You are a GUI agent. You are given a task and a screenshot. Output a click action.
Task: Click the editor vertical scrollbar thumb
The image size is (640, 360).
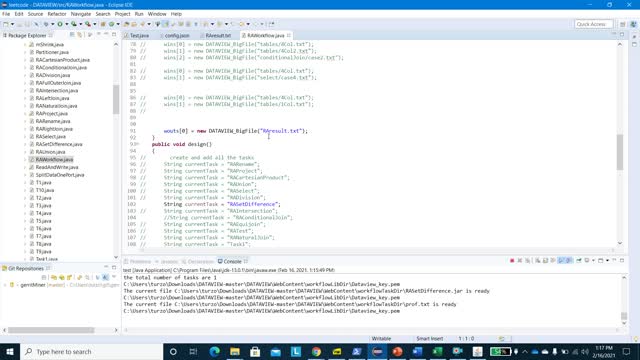(620, 152)
